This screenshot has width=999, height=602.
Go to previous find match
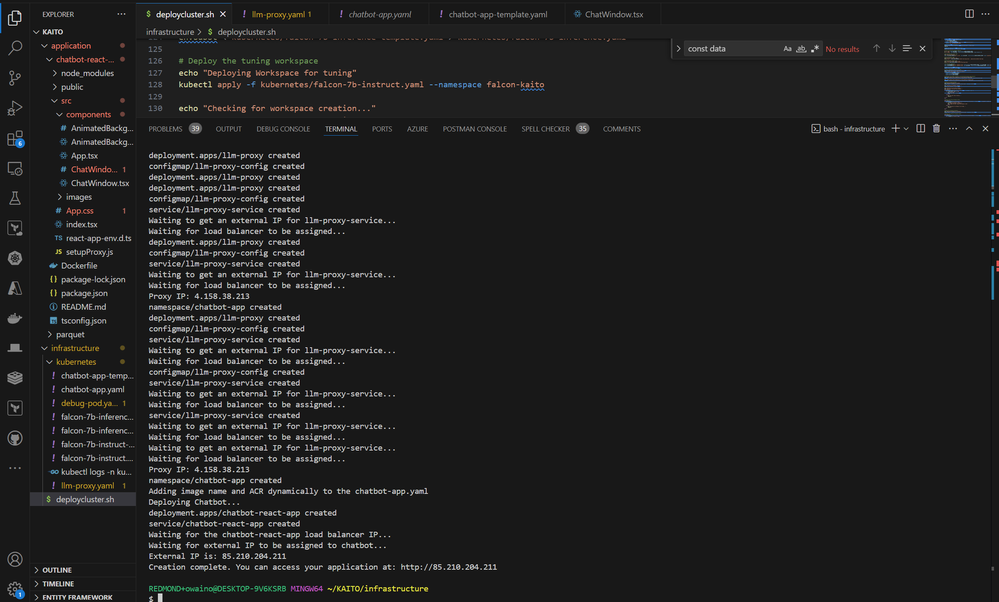(876, 48)
